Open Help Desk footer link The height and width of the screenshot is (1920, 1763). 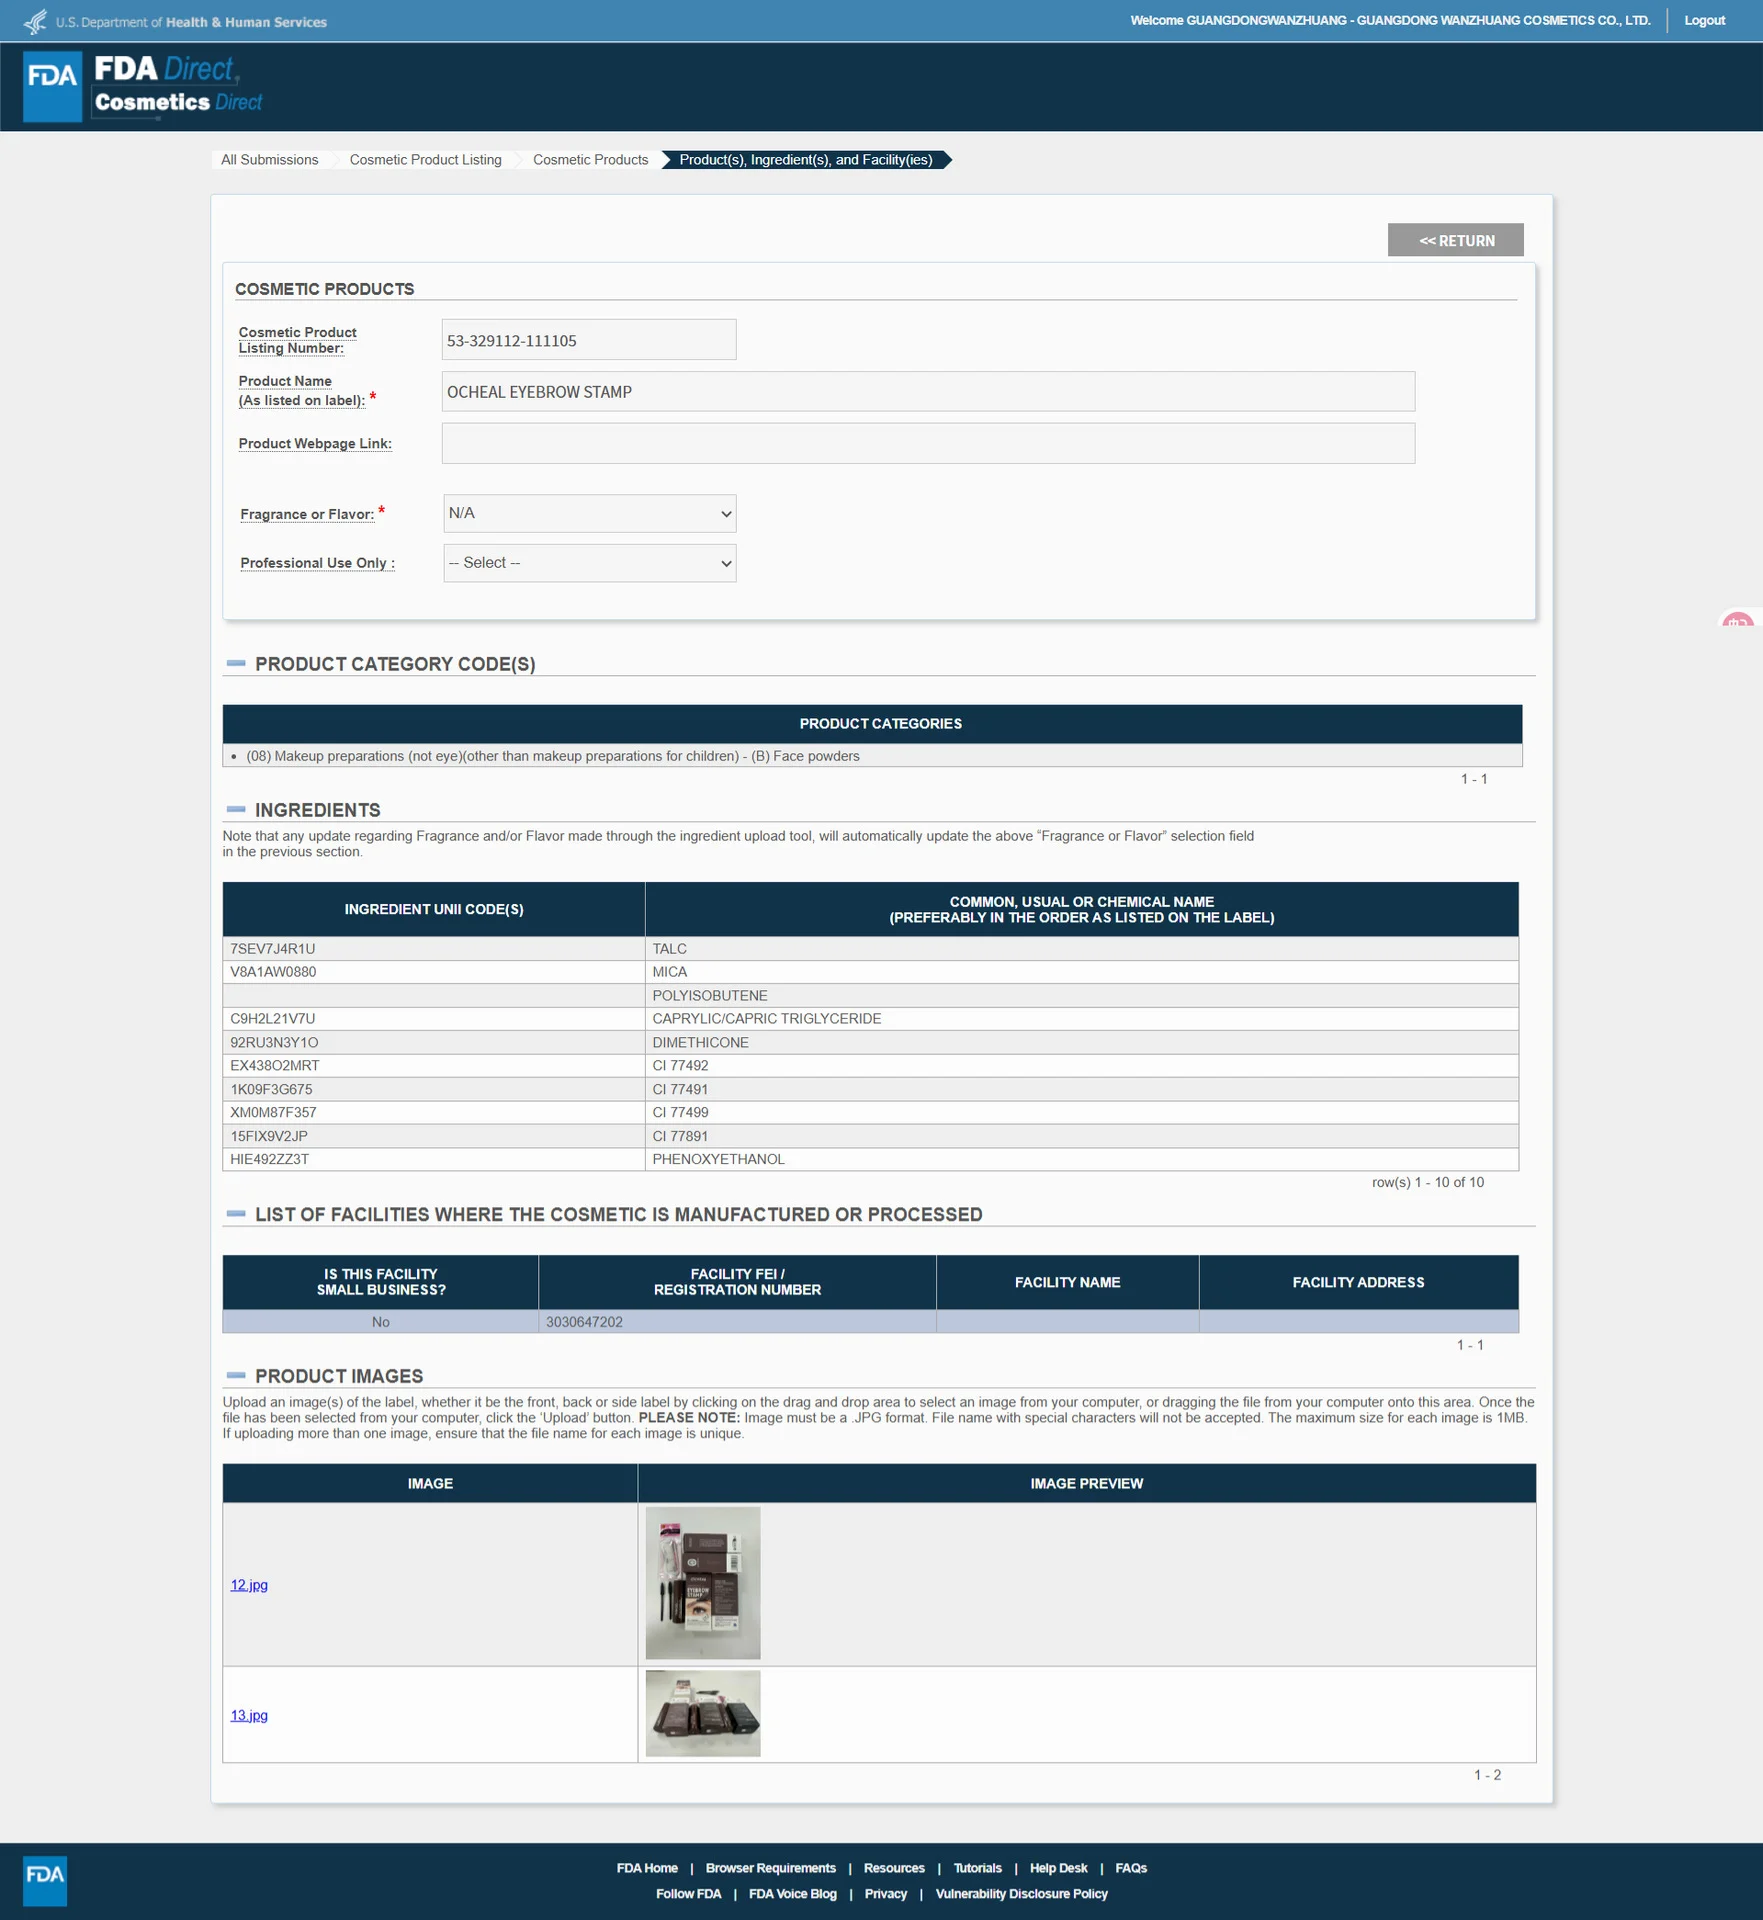[x=1058, y=1868]
